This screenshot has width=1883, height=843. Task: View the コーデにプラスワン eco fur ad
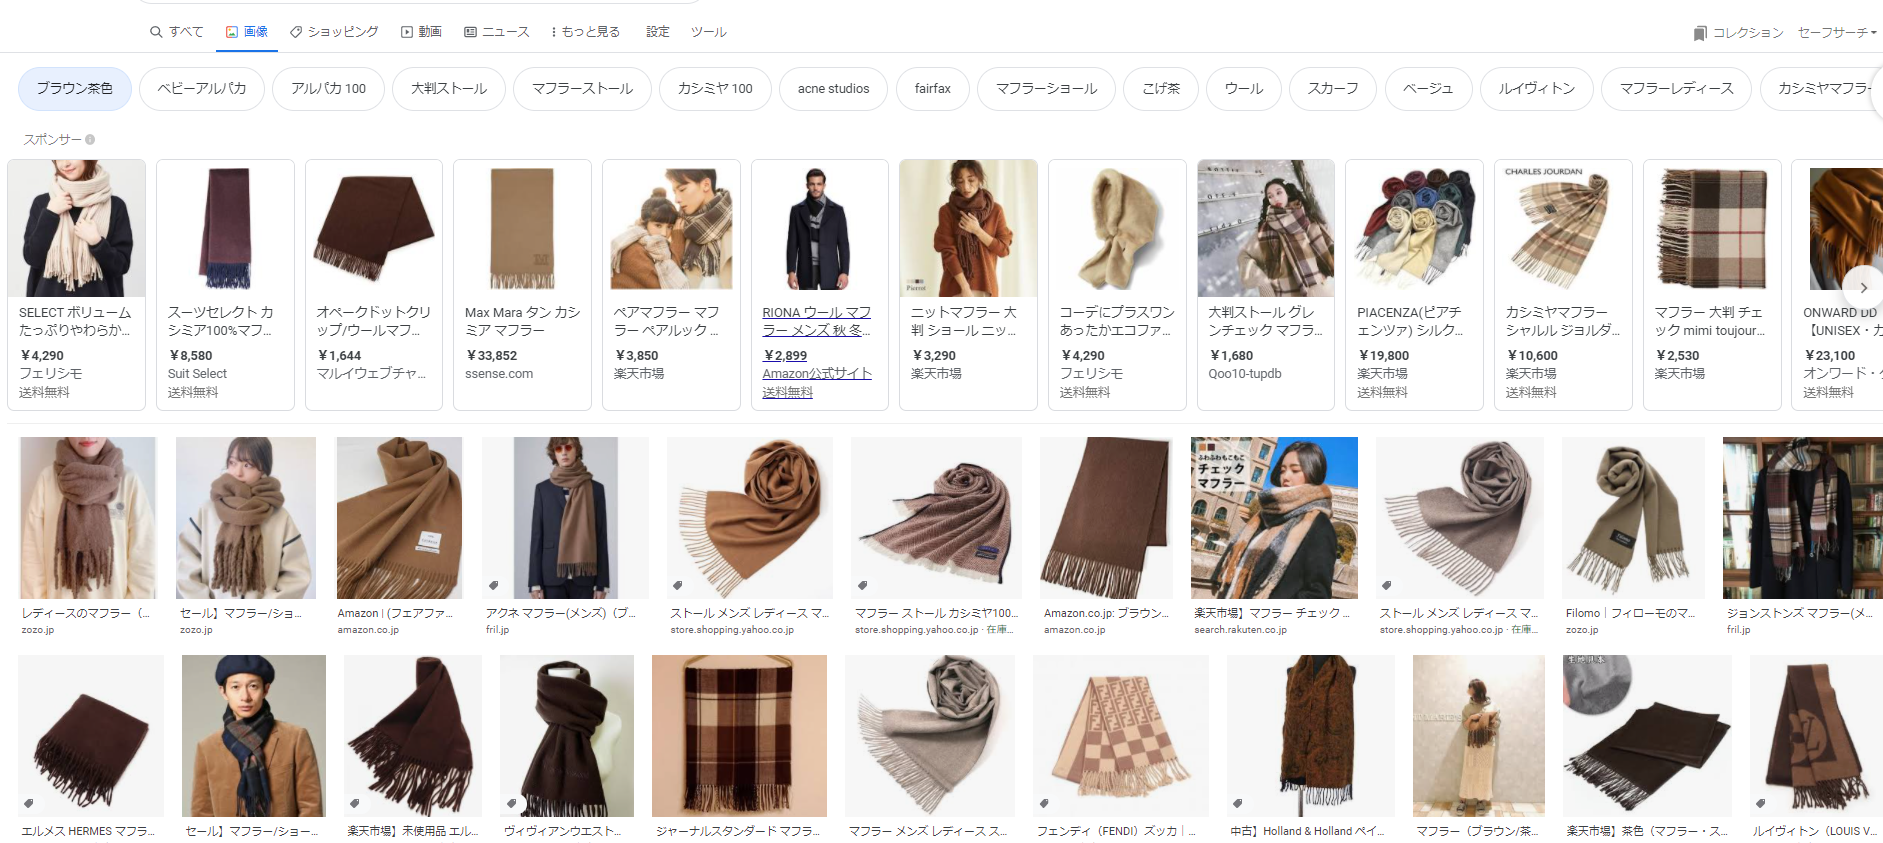(x=1117, y=284)
